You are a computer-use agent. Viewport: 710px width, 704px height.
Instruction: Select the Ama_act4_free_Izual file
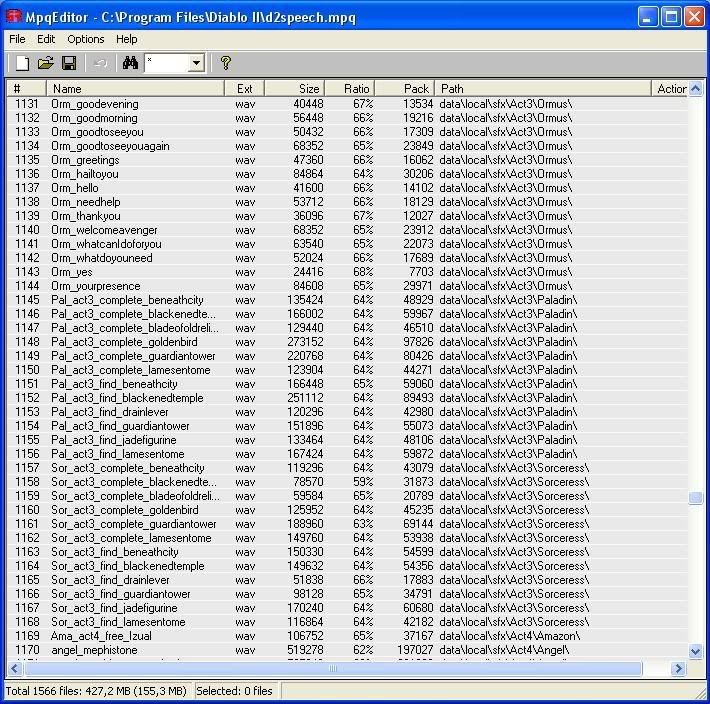(101, 636)
